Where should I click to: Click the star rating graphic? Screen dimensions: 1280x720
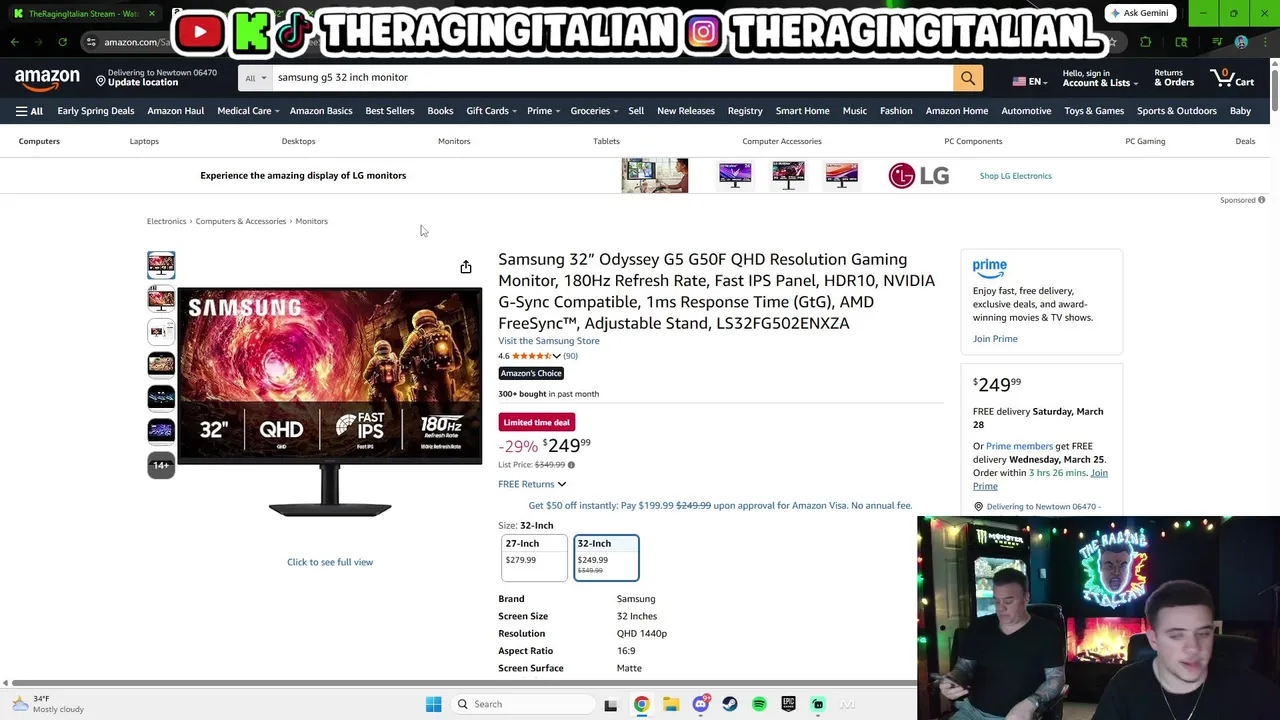click(531, 356)
